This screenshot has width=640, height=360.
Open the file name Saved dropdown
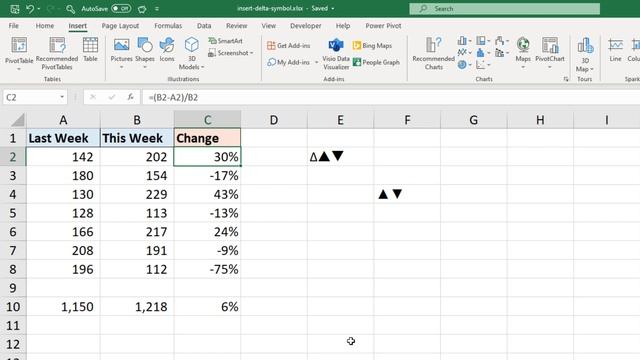[333, 9]
